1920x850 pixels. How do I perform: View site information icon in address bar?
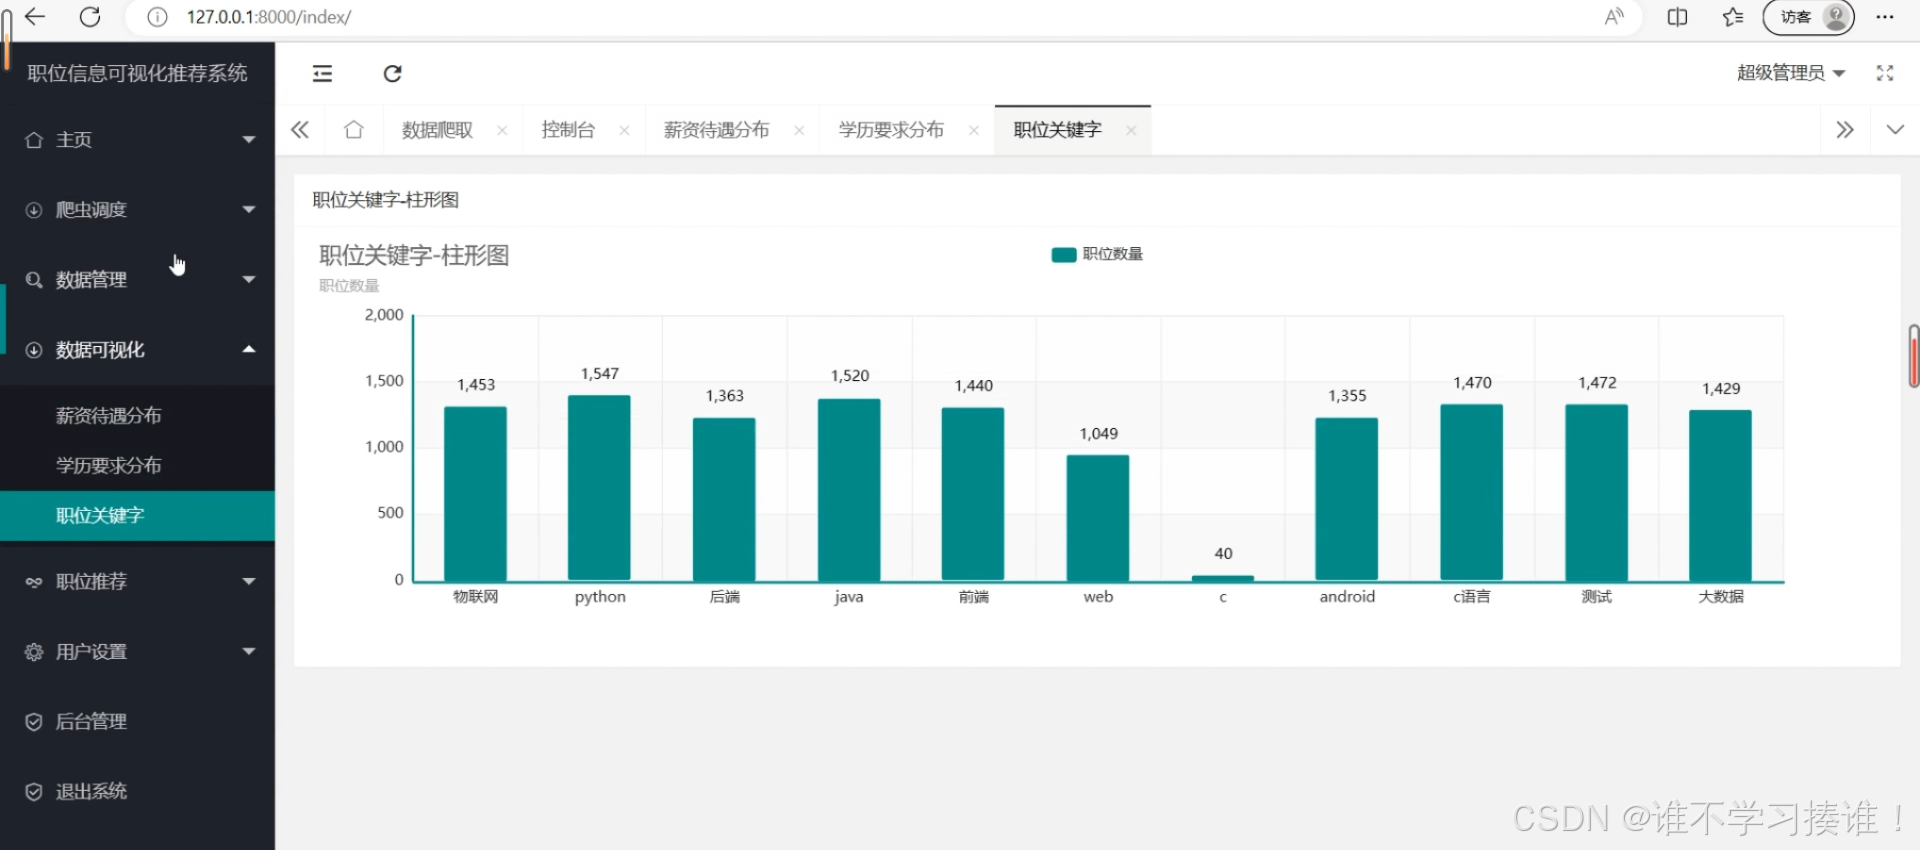[157, 17]
